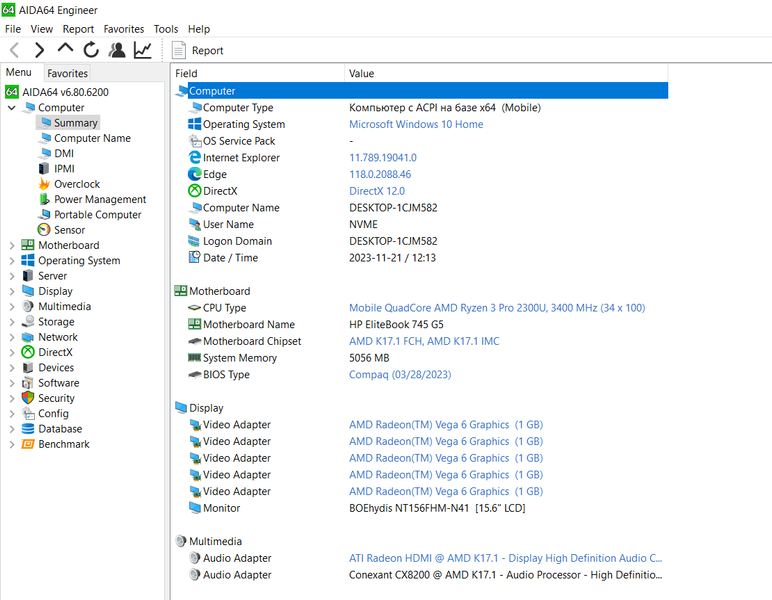Open the Ryzen 3 Pro 2300U CPU link
The height and width of the screenshot is (600, 772).
pos(497,308)
